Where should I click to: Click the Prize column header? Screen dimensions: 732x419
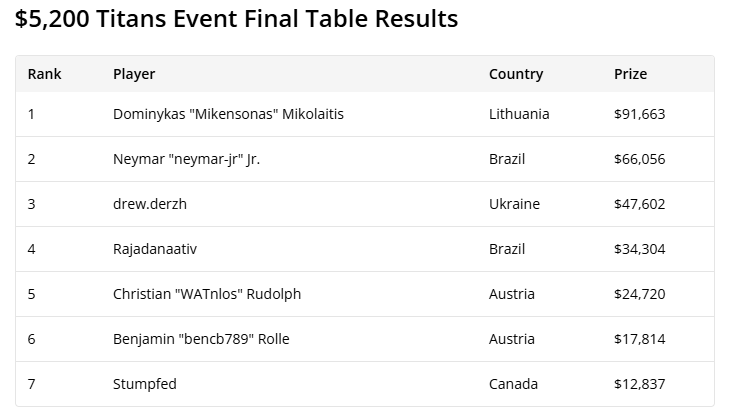tap(630, 74)
